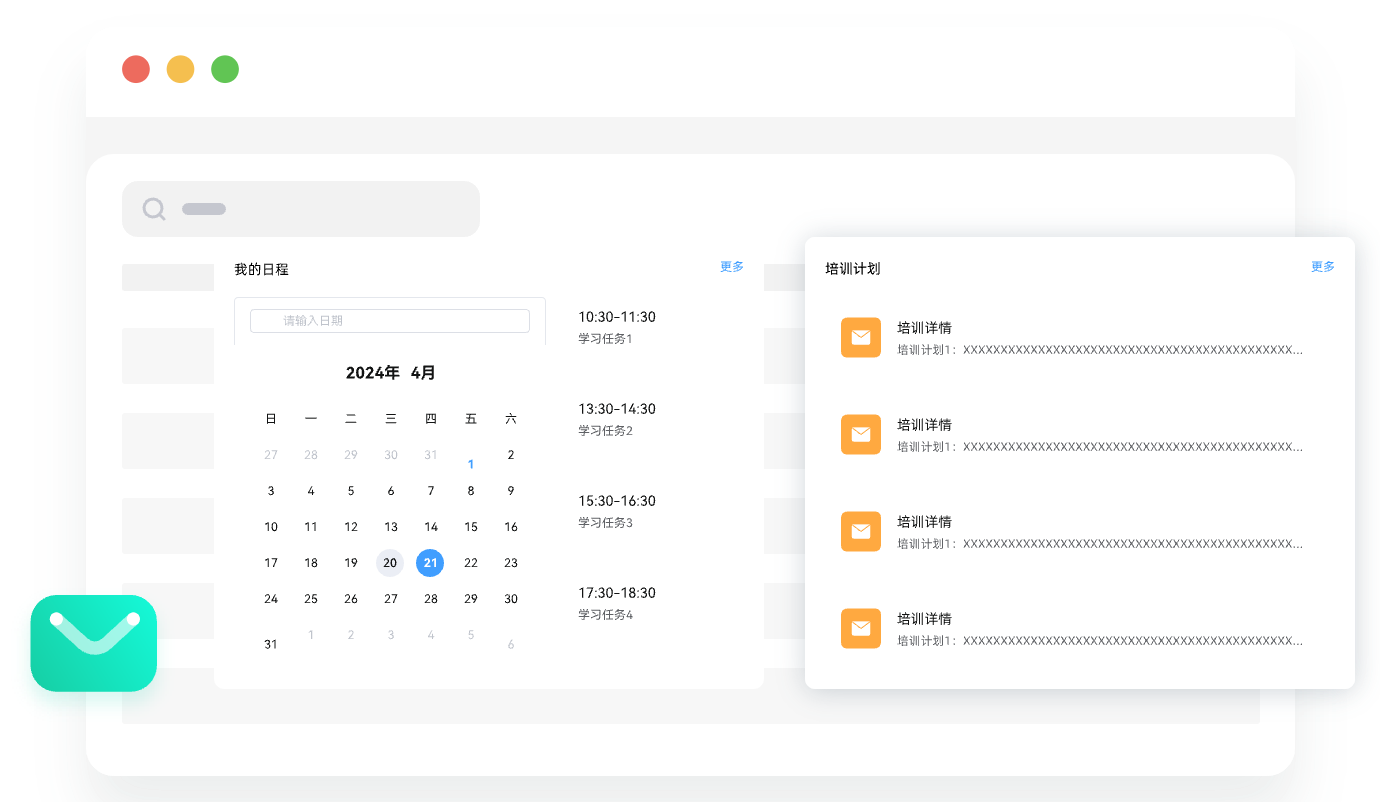The width and height of the screenshot is (1380, 802).
Task: Select date 31 in the bottom row
Action: (x=271, y=645)
